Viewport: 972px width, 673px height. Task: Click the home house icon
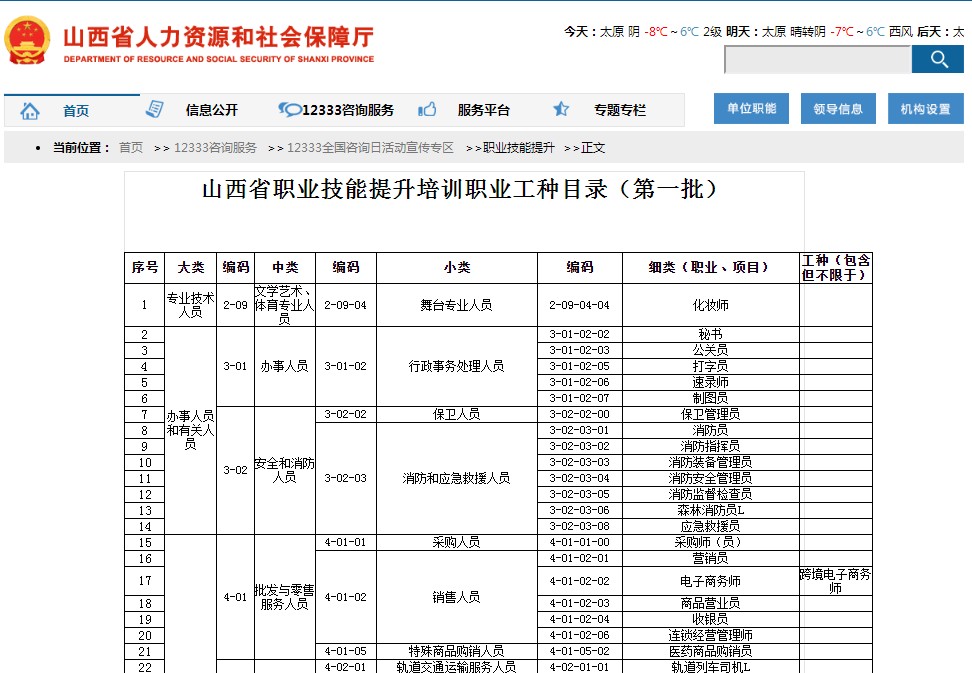pos(30,111)
